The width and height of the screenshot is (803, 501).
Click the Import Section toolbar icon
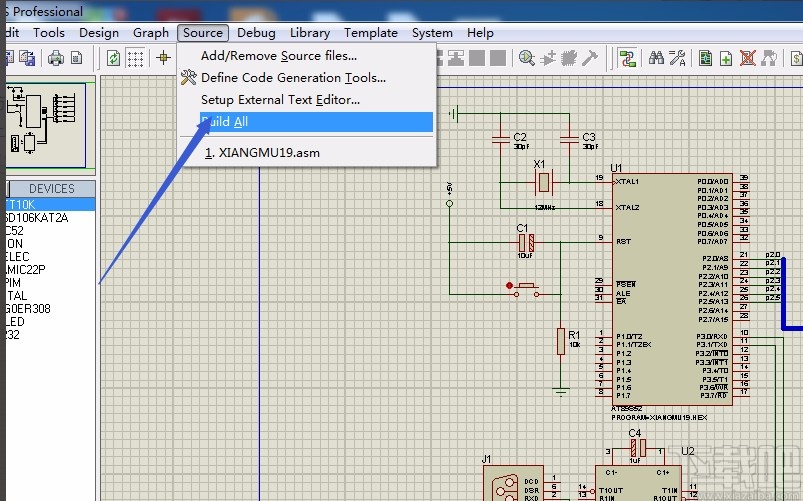pyautogui.click(x=9, y=58)
